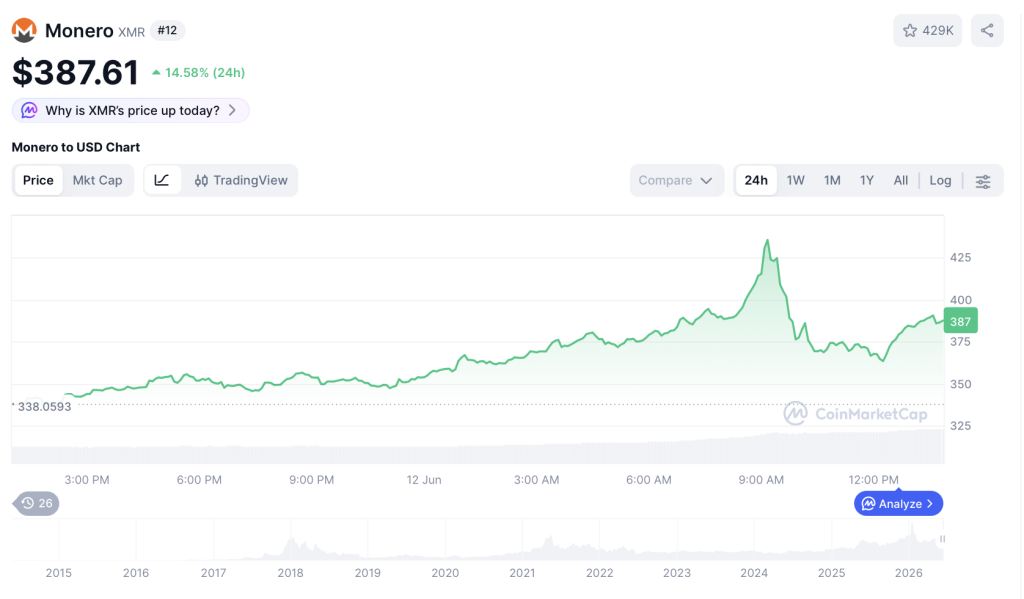The image size is (1024, 599).
Task: Expand the Compare dropdown
Action: pyautogui.click(x=677, y=180)
